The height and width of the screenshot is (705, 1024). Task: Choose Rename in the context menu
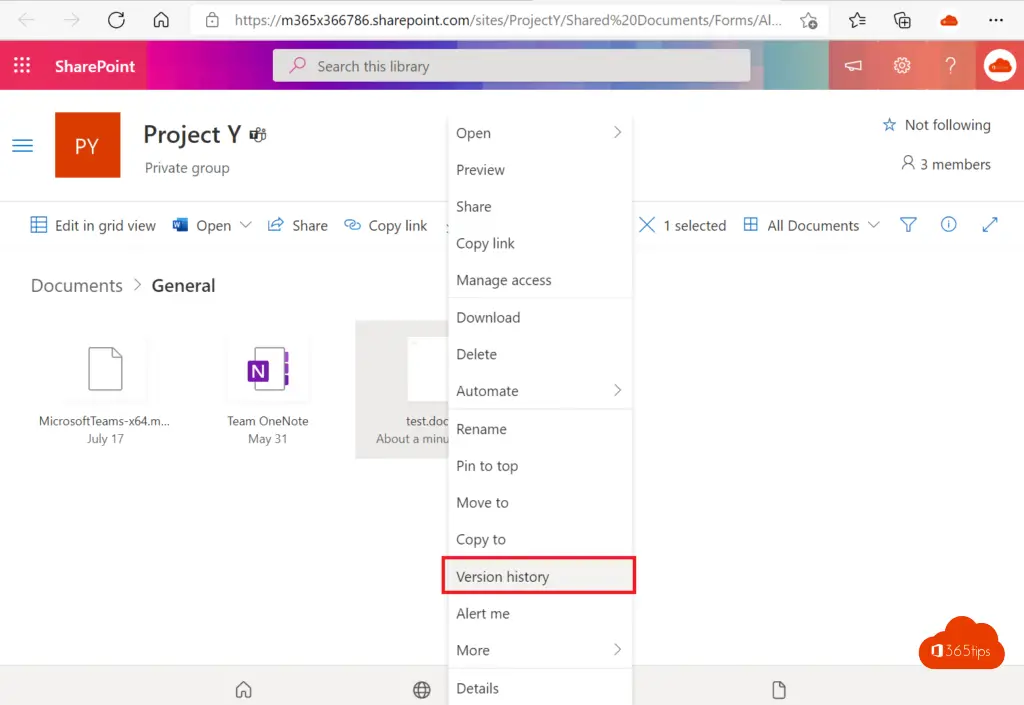[x=540, y=429]
